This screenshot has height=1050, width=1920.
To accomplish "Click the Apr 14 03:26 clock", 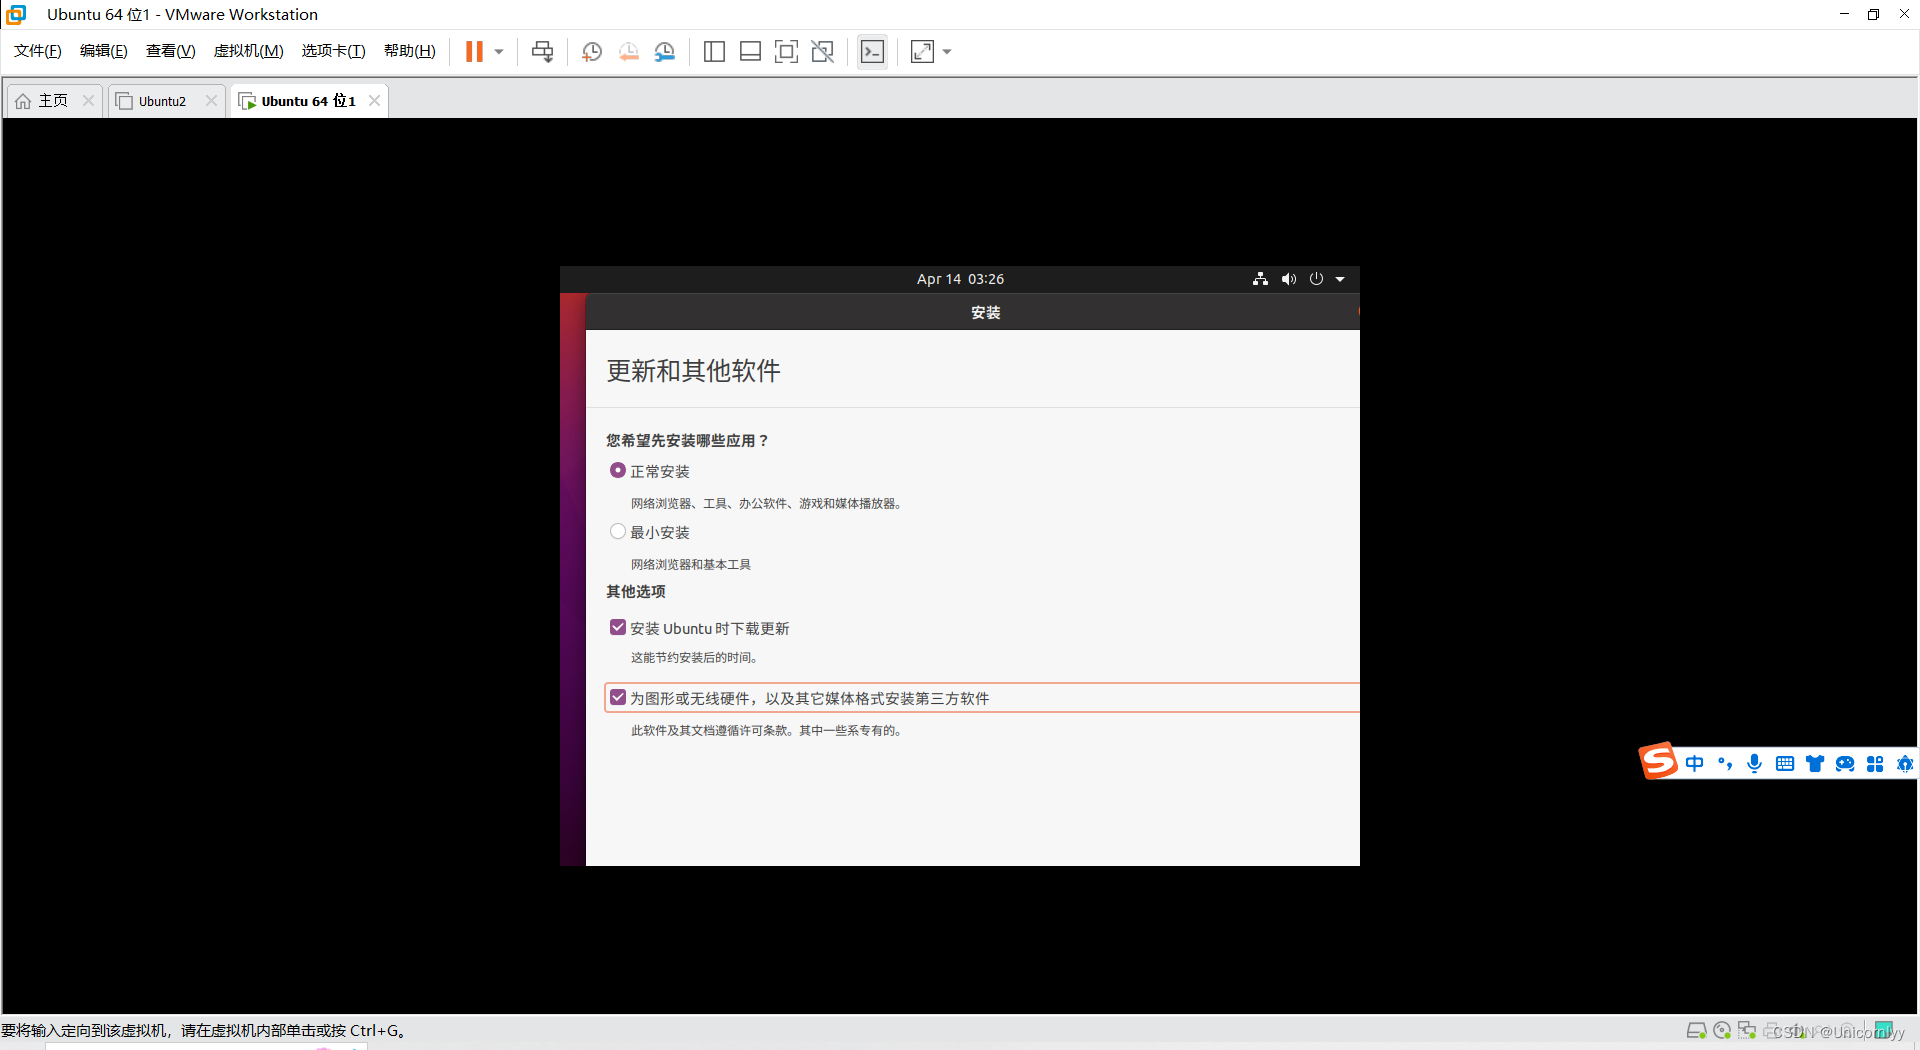I will [960, 279].
